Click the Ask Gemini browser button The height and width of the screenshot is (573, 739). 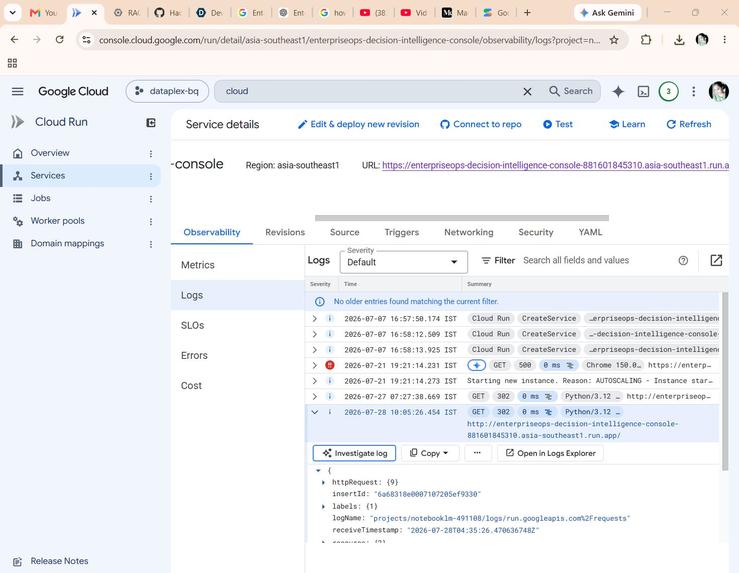pyautogui.click(x=607, y=13)
